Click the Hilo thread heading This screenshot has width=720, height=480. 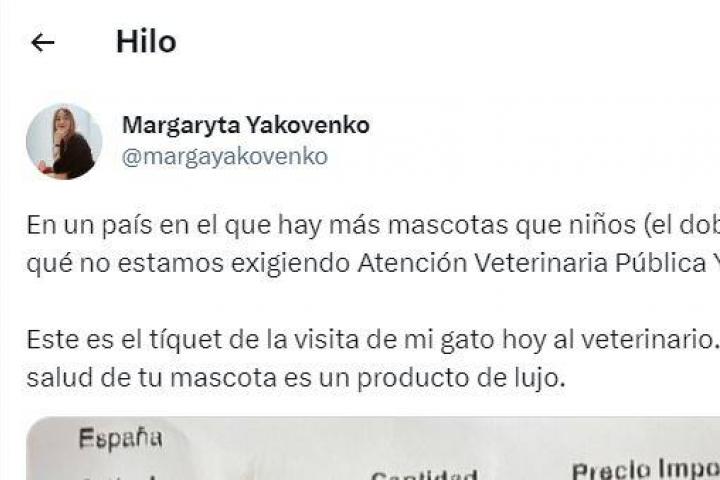point(146,42)
